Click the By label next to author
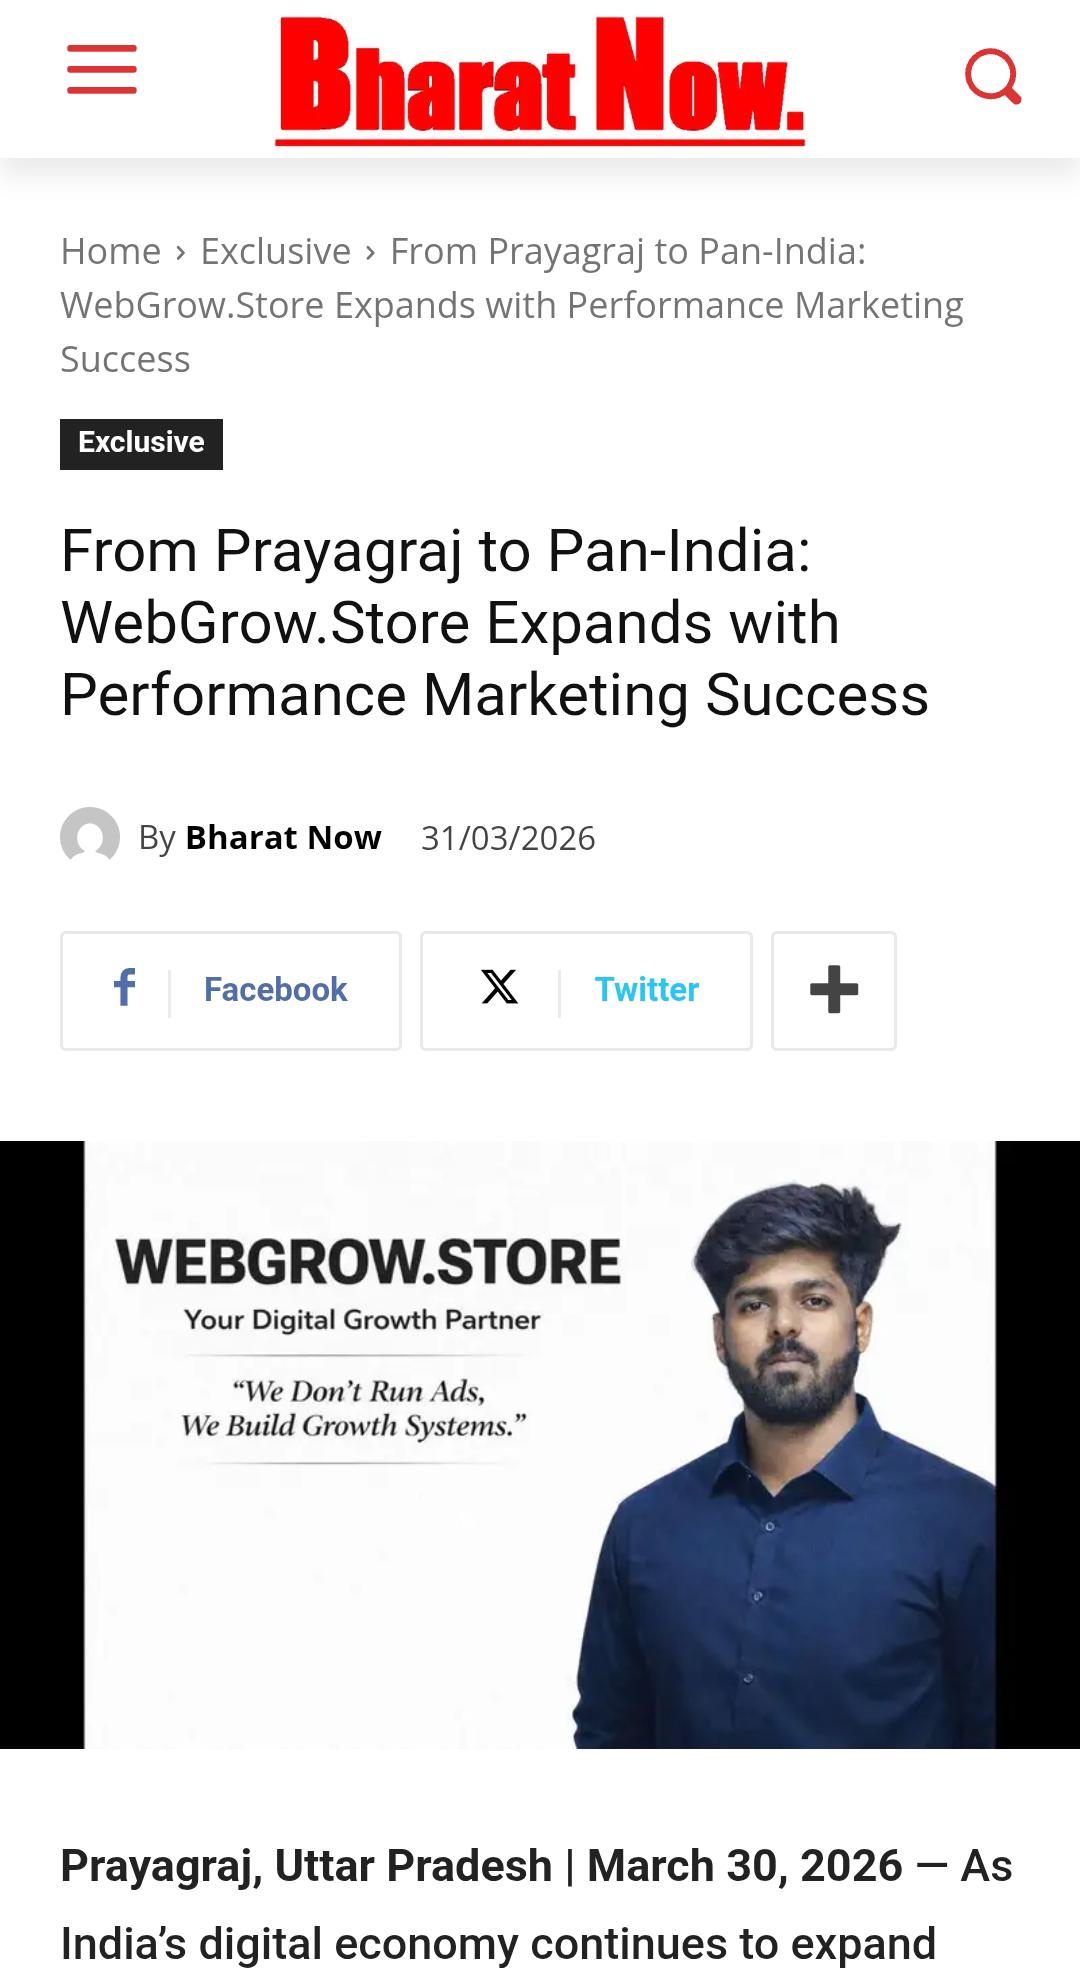1080x1979 pixels. (157, 838)
